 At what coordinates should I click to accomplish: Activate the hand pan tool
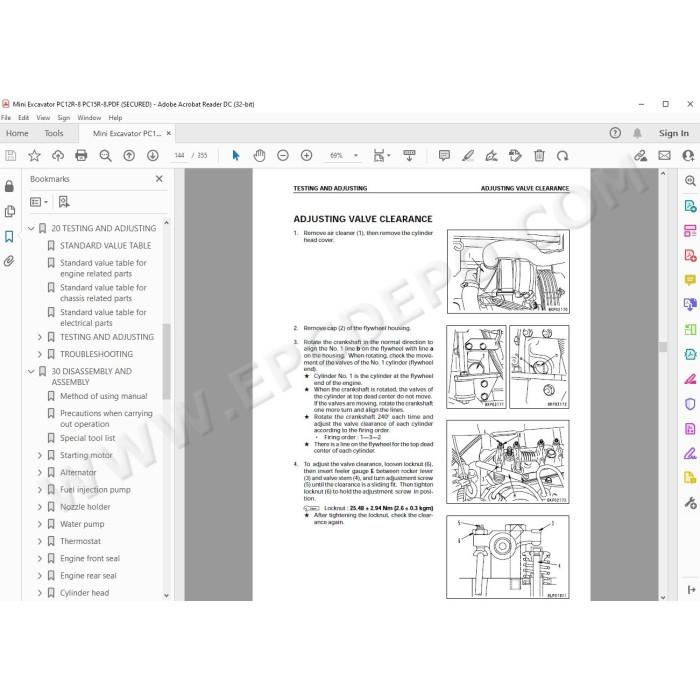coord(259,155)
